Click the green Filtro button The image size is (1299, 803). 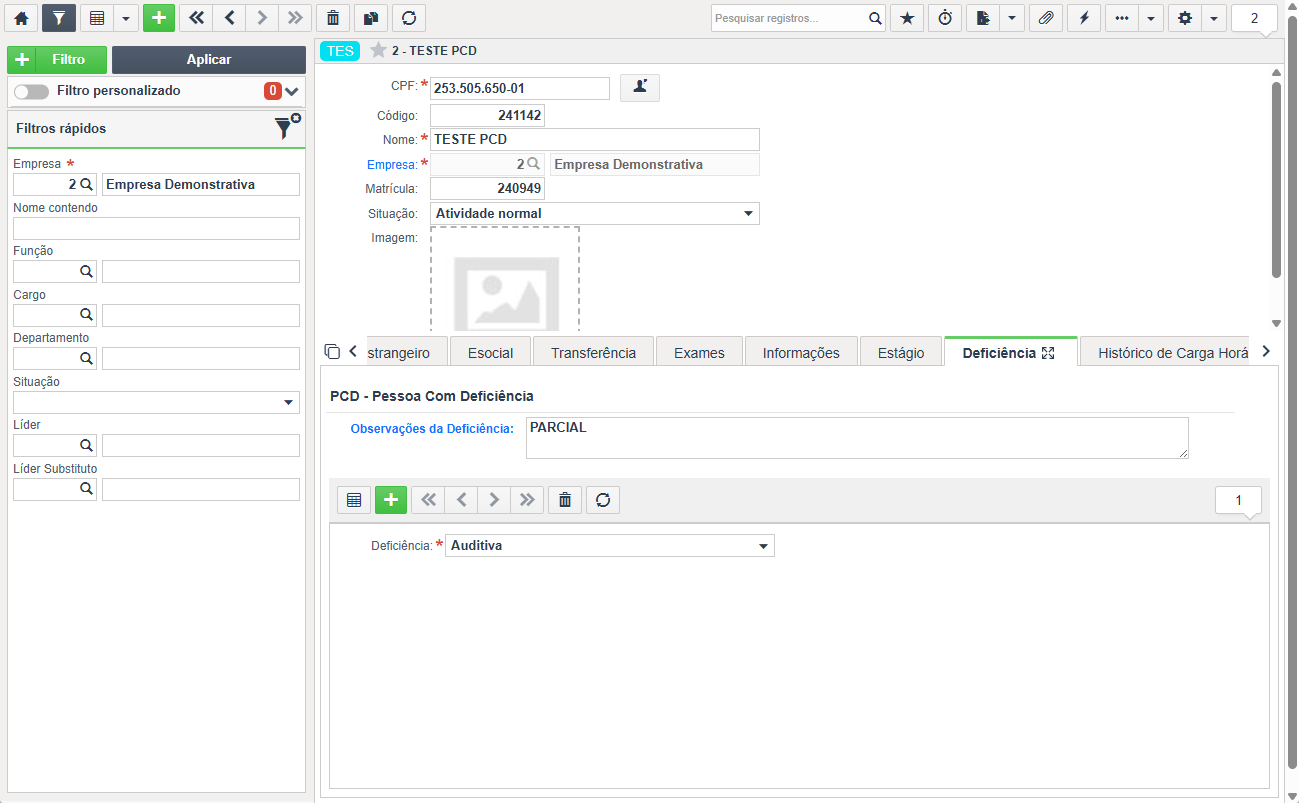point(57,59)
